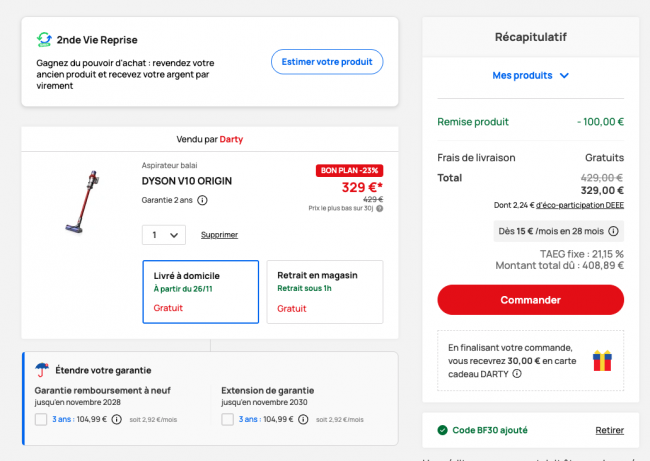Select the Retrait en magasin delivery option
Screen dimensions: 650x461
coord(324,292)
